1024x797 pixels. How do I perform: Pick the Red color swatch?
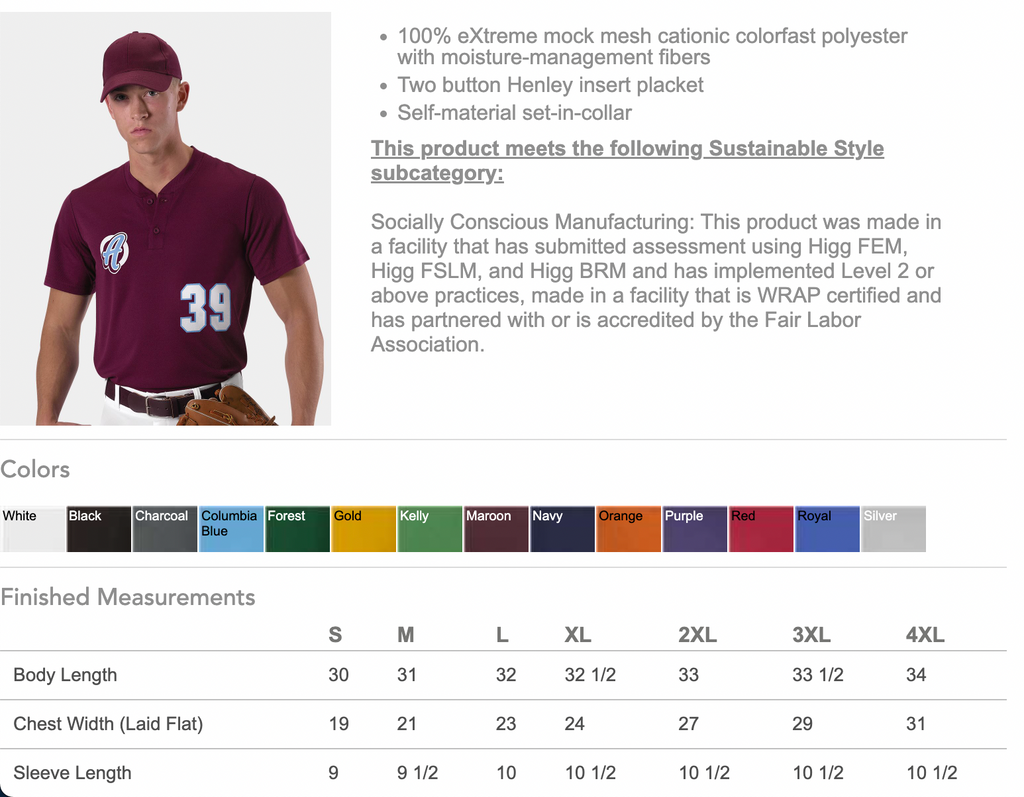[760, 529]
